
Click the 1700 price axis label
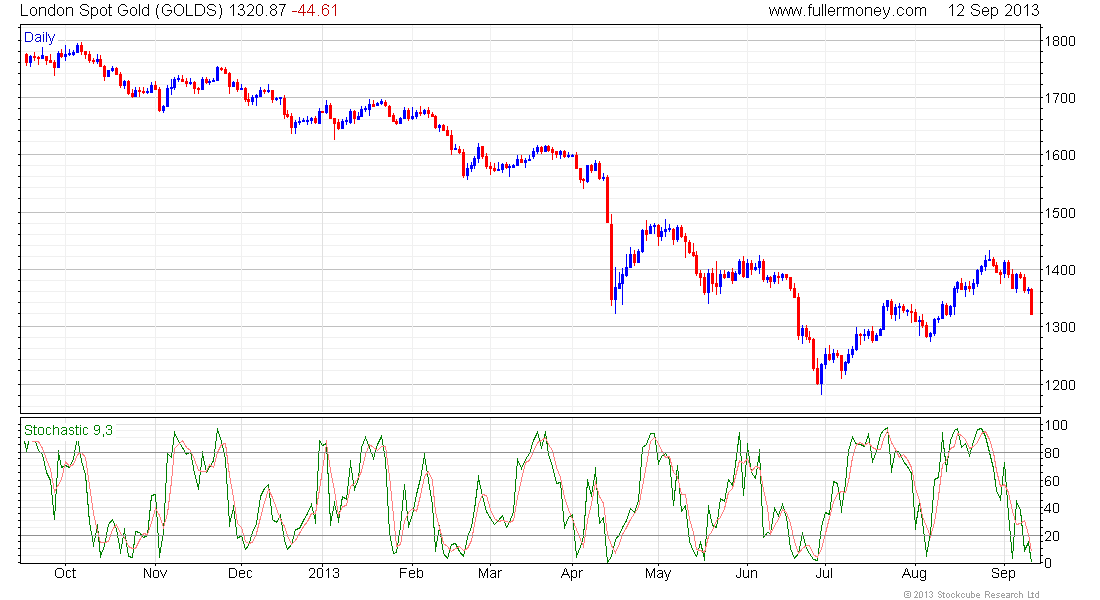click(x=1060, y=98)
